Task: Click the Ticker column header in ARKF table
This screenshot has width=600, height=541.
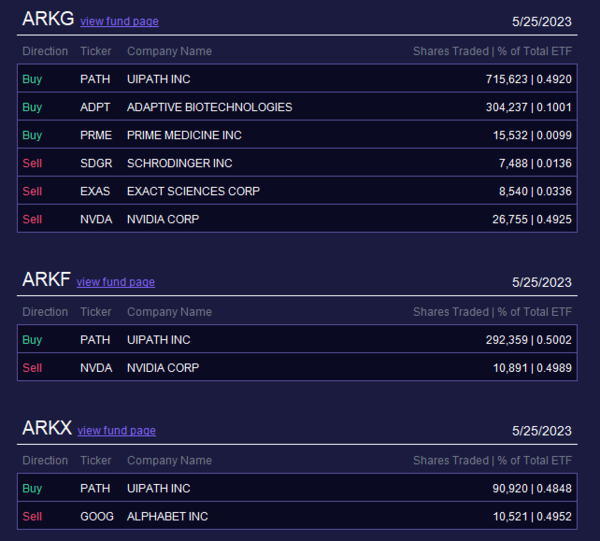Action: click(x=96, y=312)
